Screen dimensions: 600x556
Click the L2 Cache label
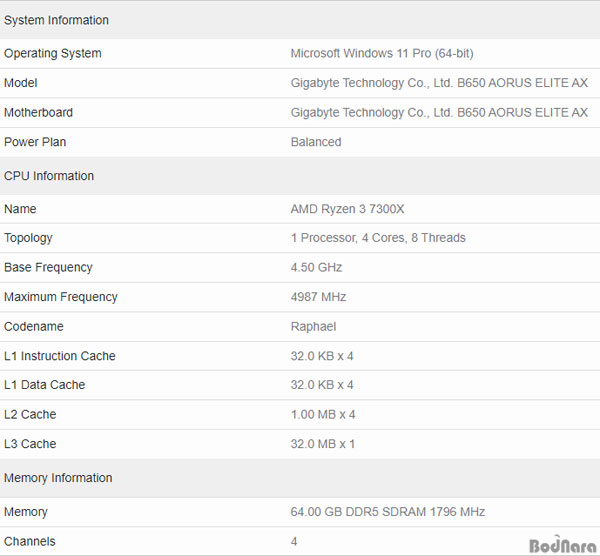[30, 414]
